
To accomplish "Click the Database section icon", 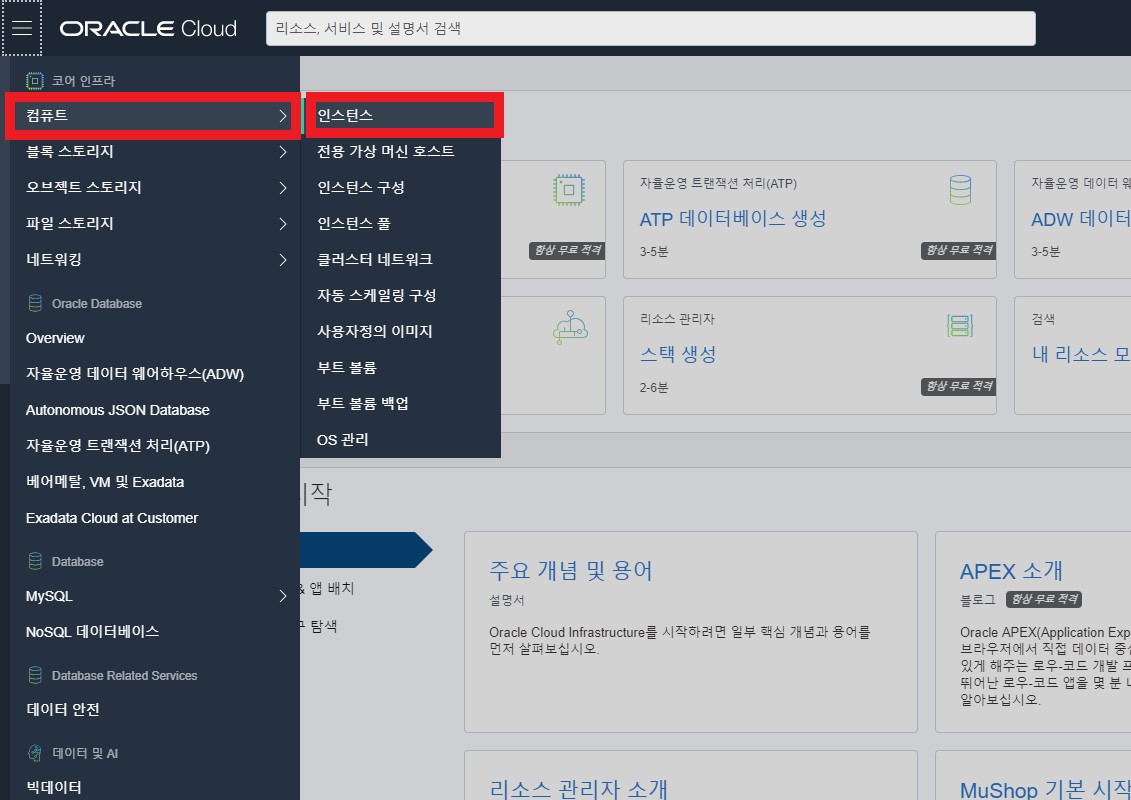I will [x=34, y=561].
